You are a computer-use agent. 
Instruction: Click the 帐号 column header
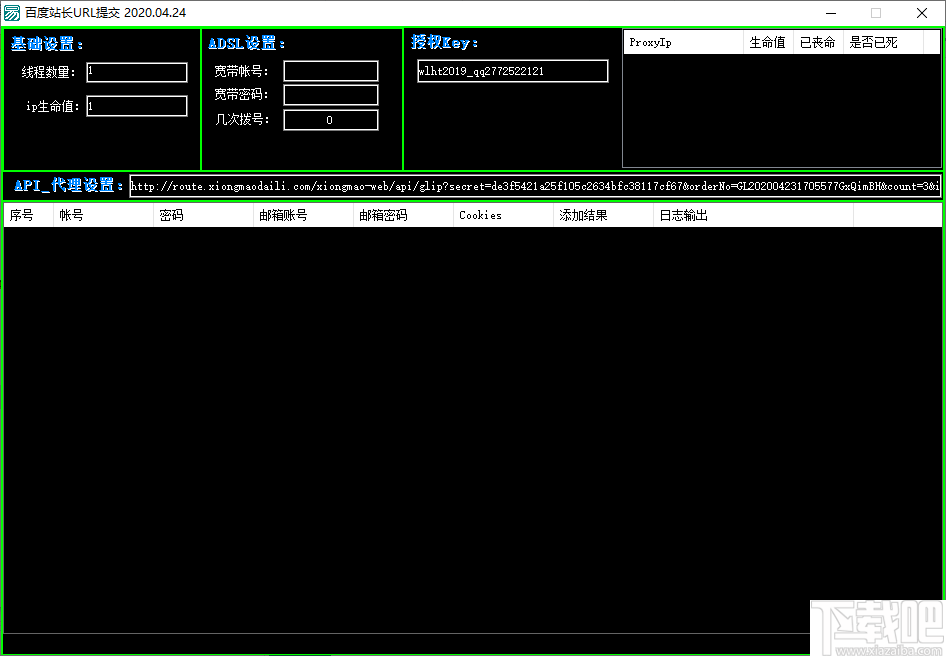[x=103, y=215]
